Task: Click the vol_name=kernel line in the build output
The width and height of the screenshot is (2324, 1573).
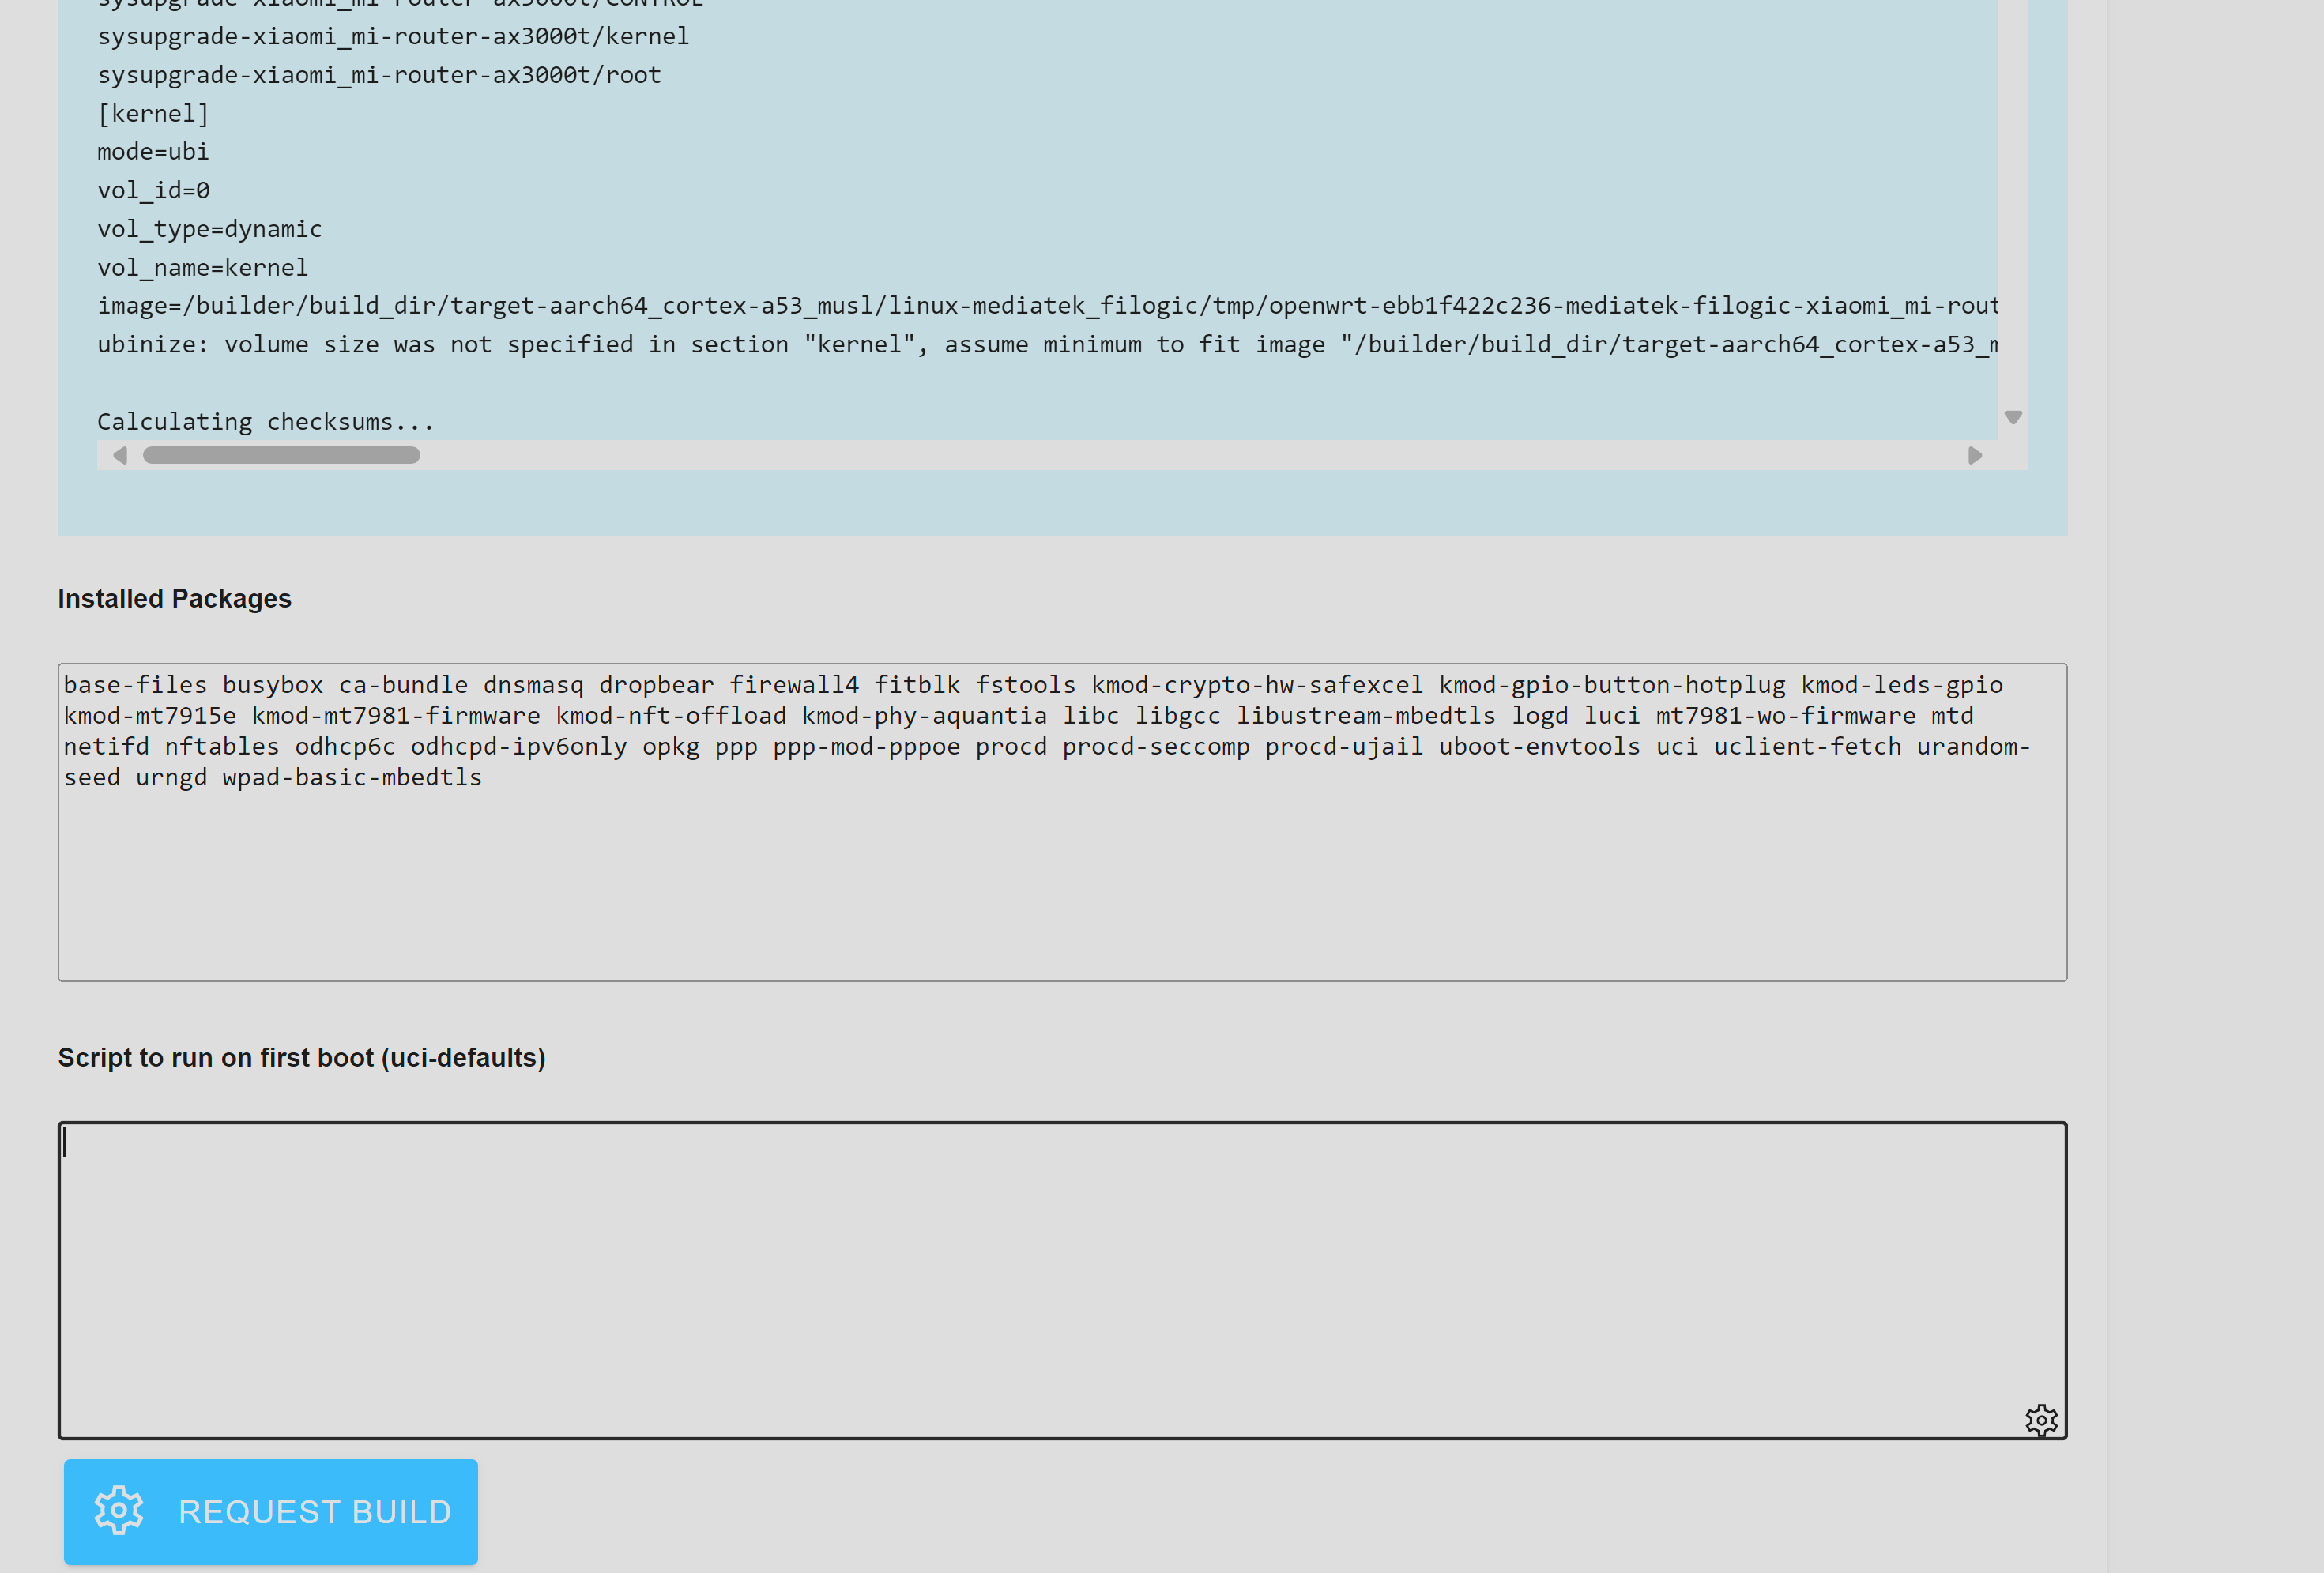Action: click(x=202, y=267)
